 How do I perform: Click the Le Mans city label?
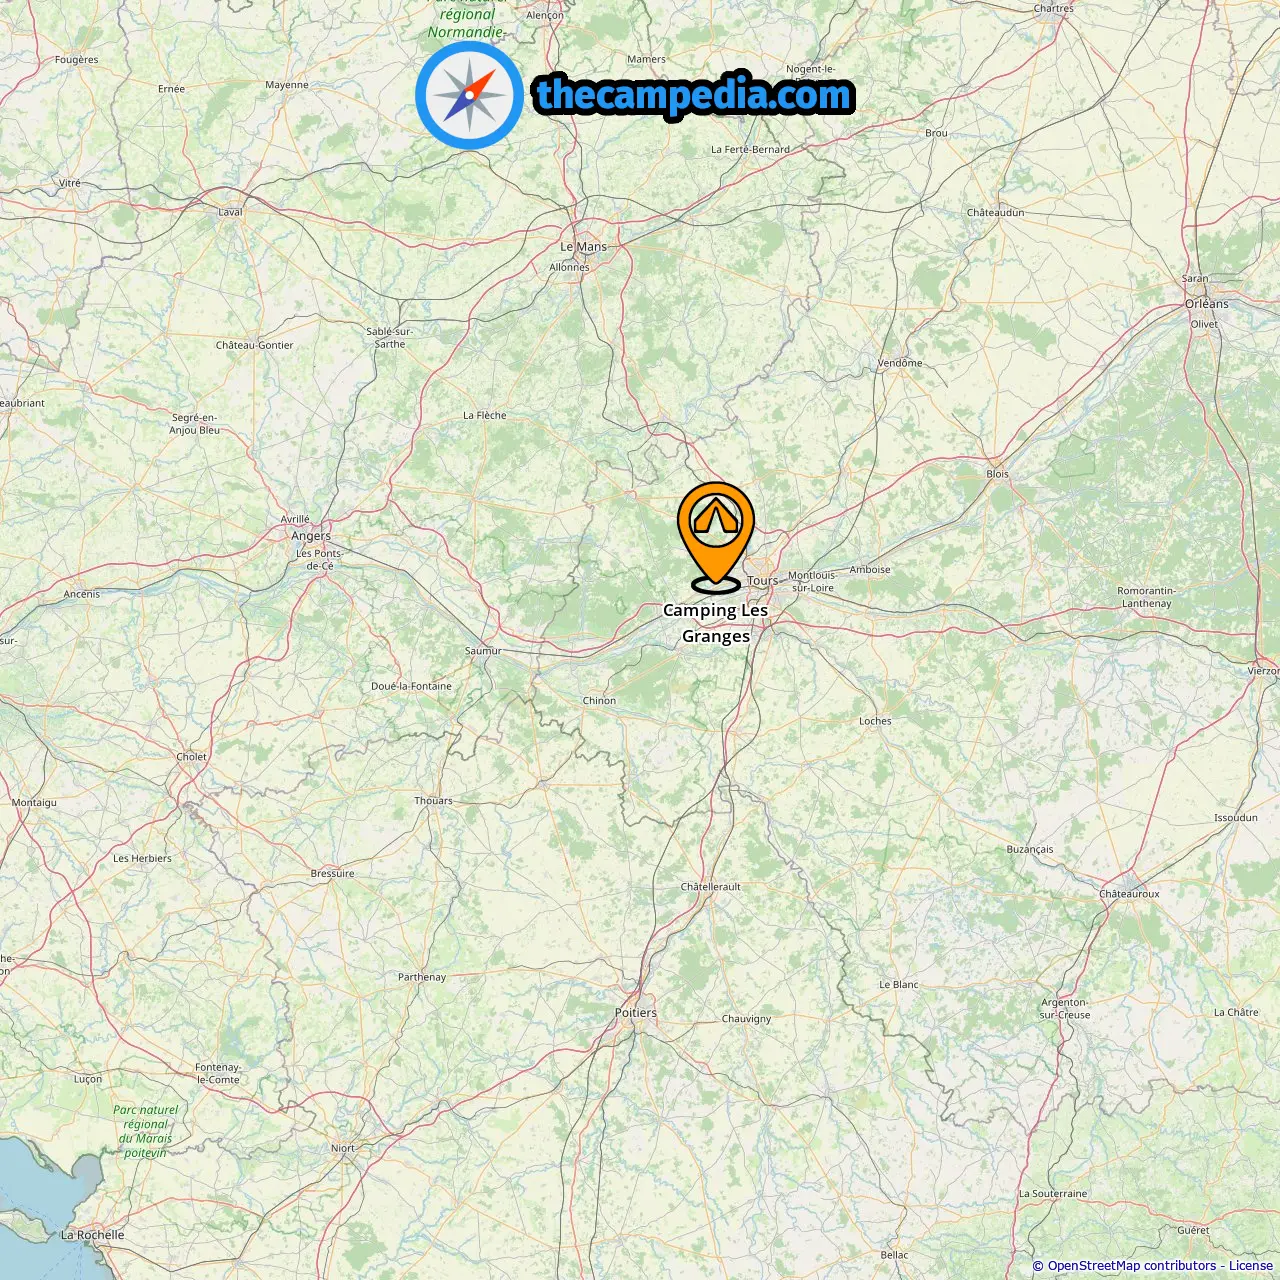(583, 247)
